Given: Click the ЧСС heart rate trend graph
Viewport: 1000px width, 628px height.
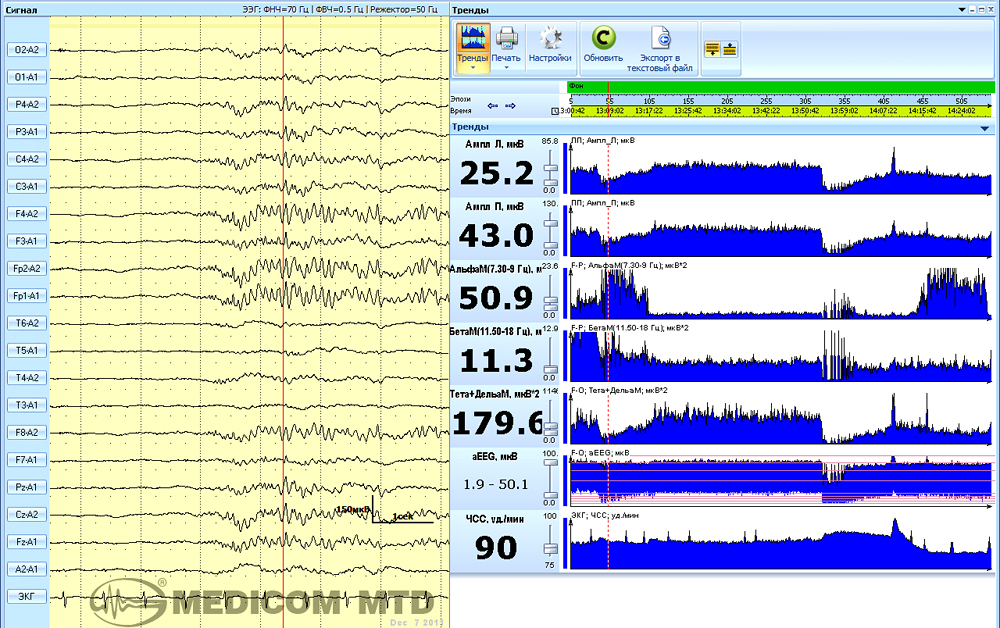Looking at the screenshot, I should click(781, 542).
